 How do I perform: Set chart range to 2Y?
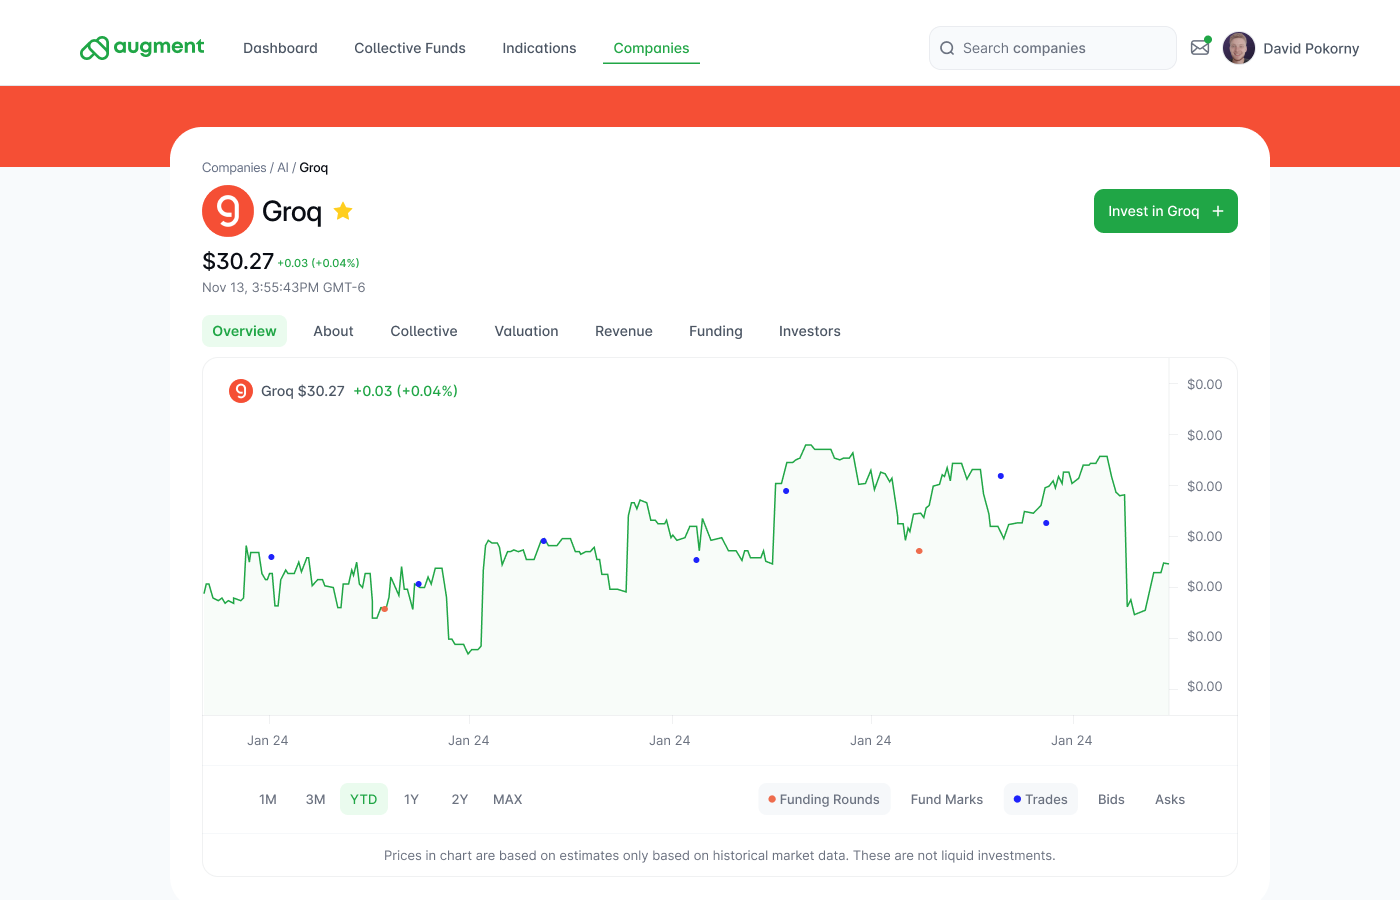point(460,799)
